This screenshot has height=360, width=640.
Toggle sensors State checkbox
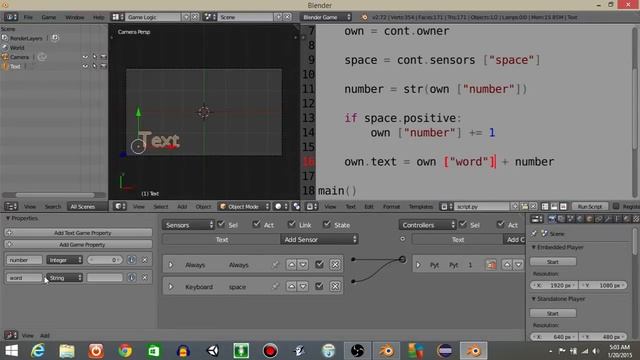(x=327, y=224)
